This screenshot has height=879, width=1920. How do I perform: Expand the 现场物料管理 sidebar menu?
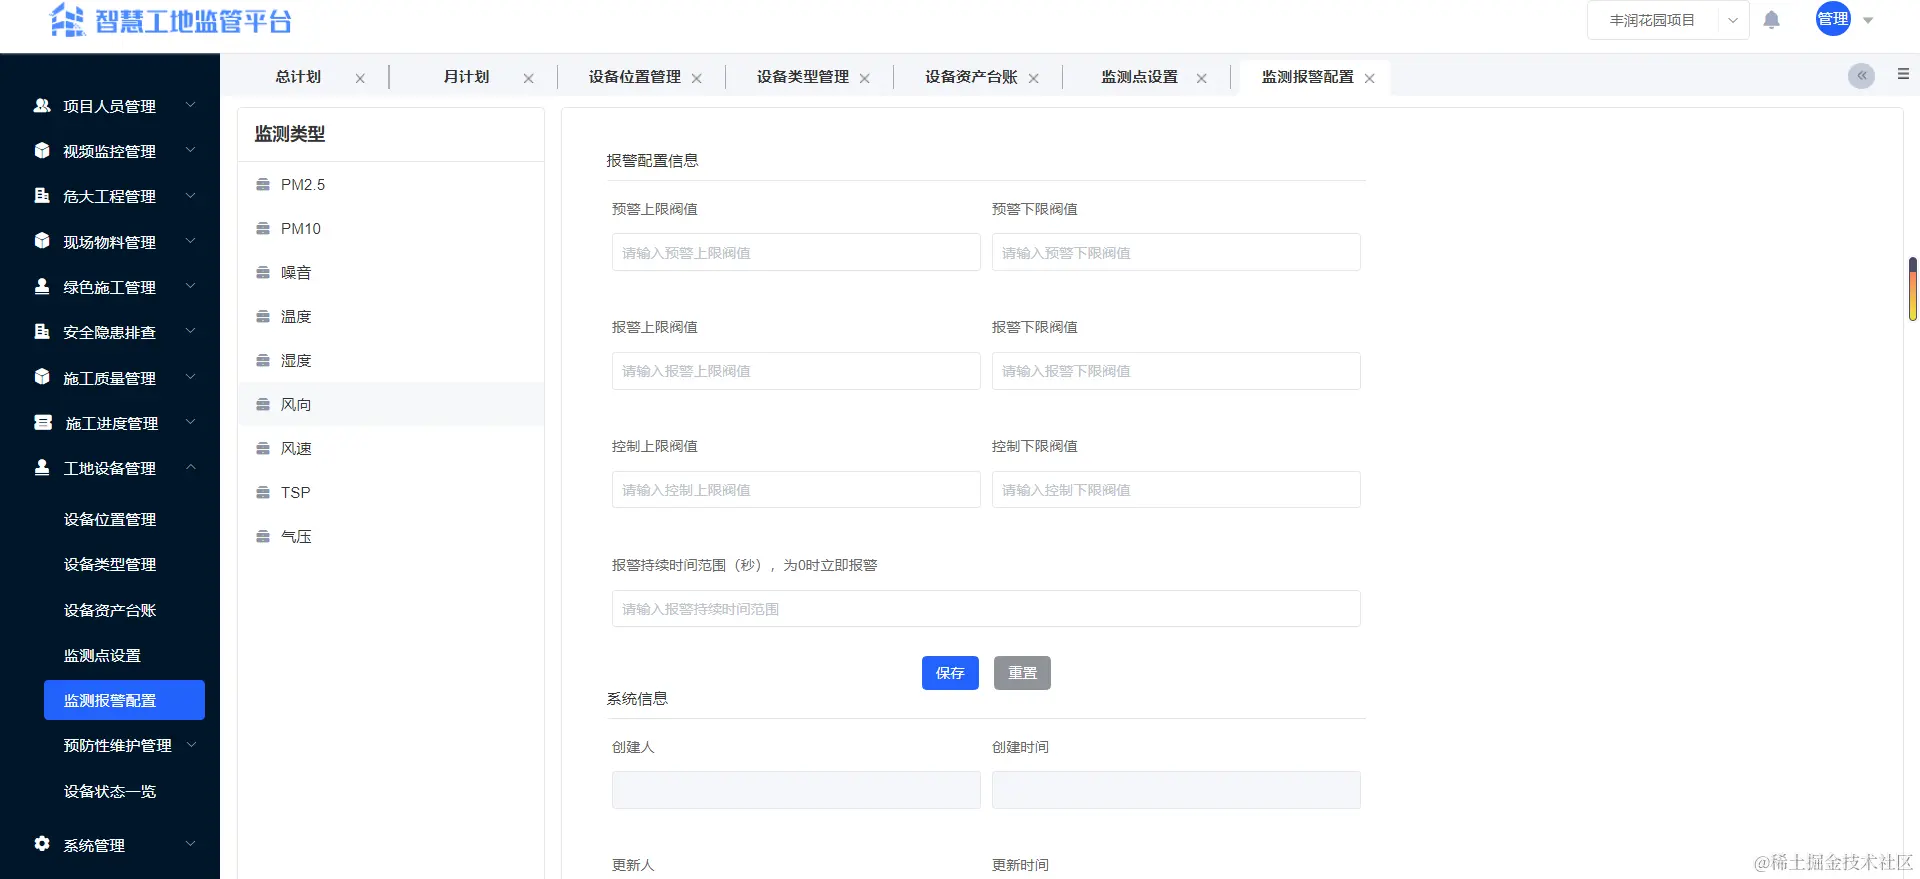click(x=110, y=242)
